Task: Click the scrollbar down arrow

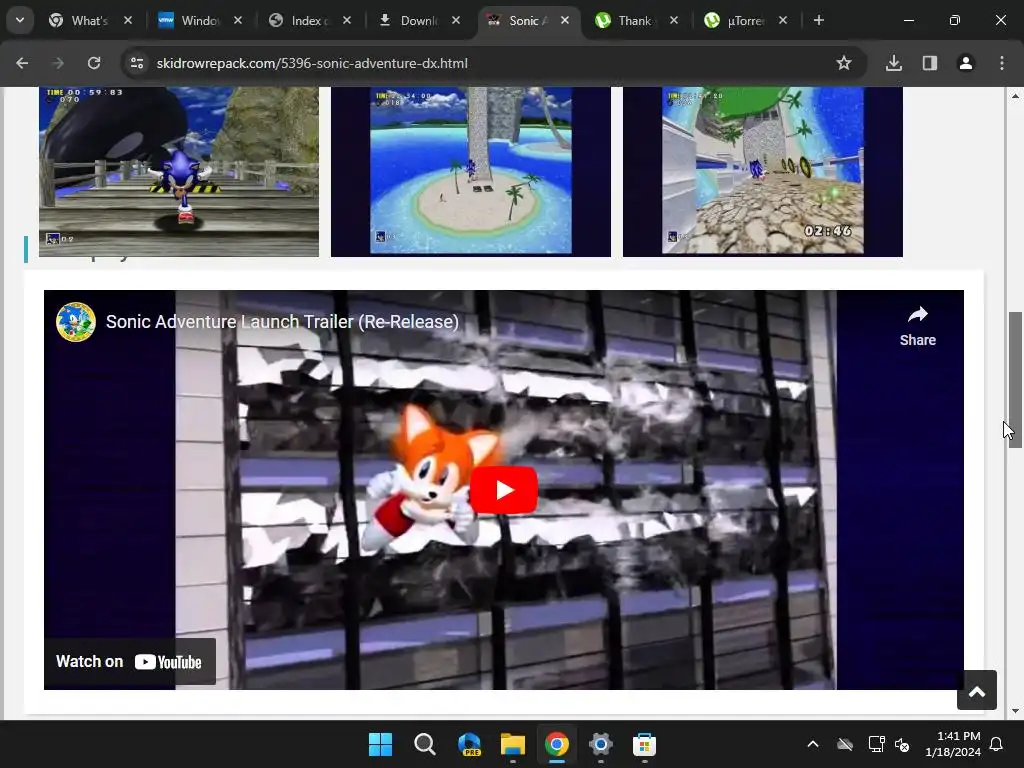Action: pyautogui.click(x=1015, y=711)
